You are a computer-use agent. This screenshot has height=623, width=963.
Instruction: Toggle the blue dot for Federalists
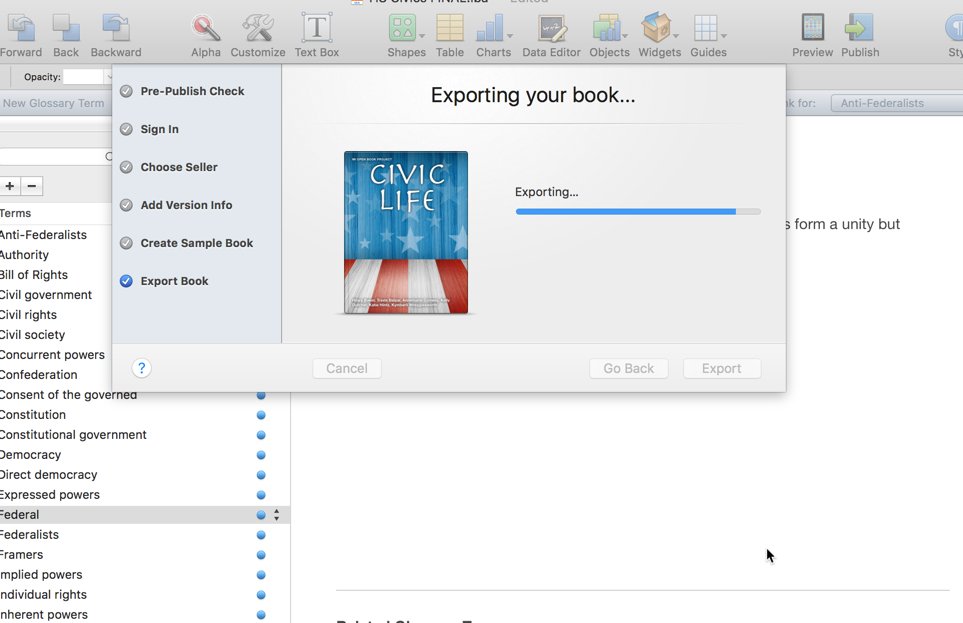[261, 535]
